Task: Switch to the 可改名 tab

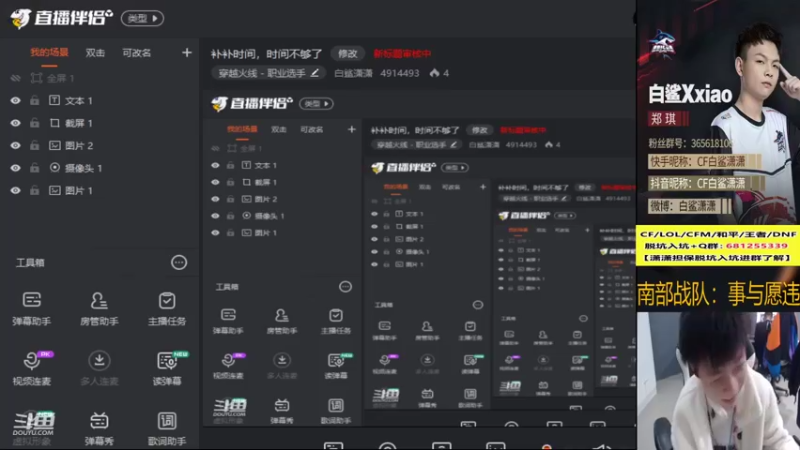Action: point(136,53)
